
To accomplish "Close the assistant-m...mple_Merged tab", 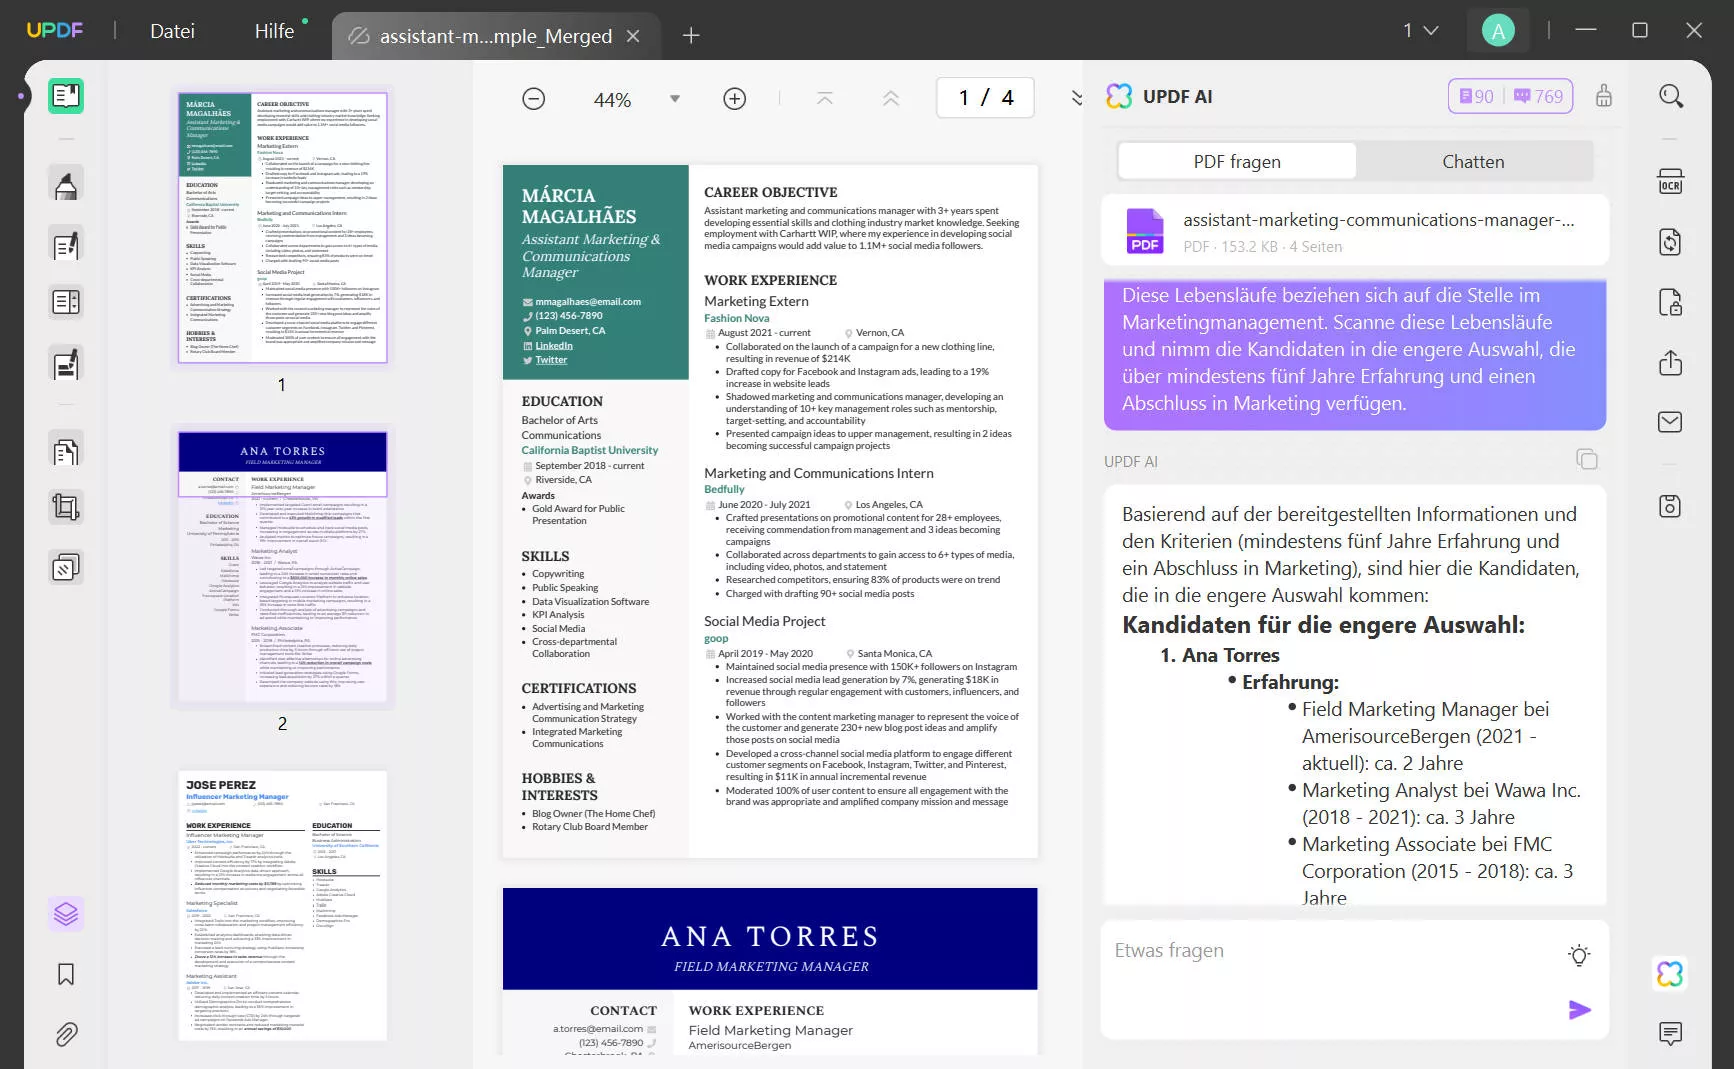I will (633, 36).
